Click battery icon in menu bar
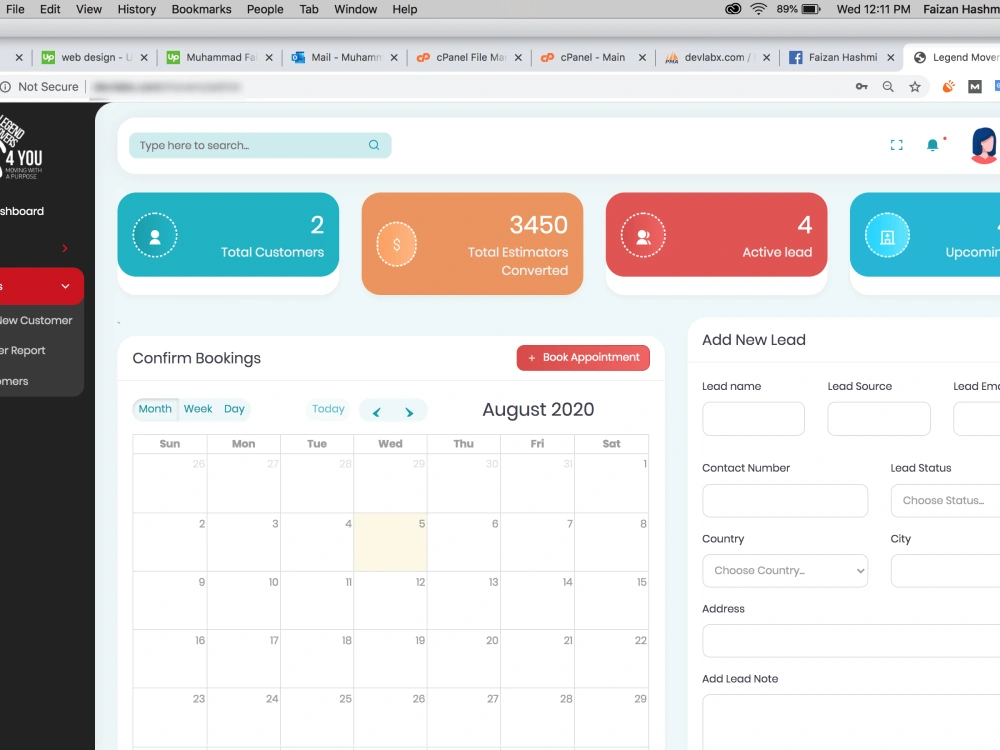 coord(811,9)
